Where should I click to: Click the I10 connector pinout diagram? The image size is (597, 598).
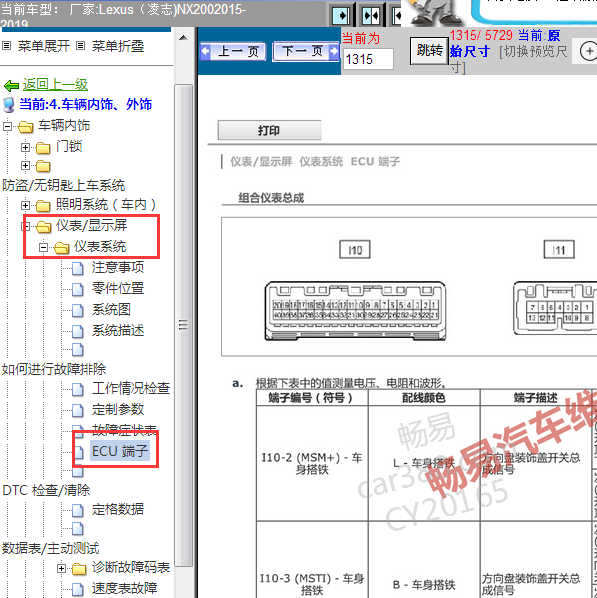355,311
